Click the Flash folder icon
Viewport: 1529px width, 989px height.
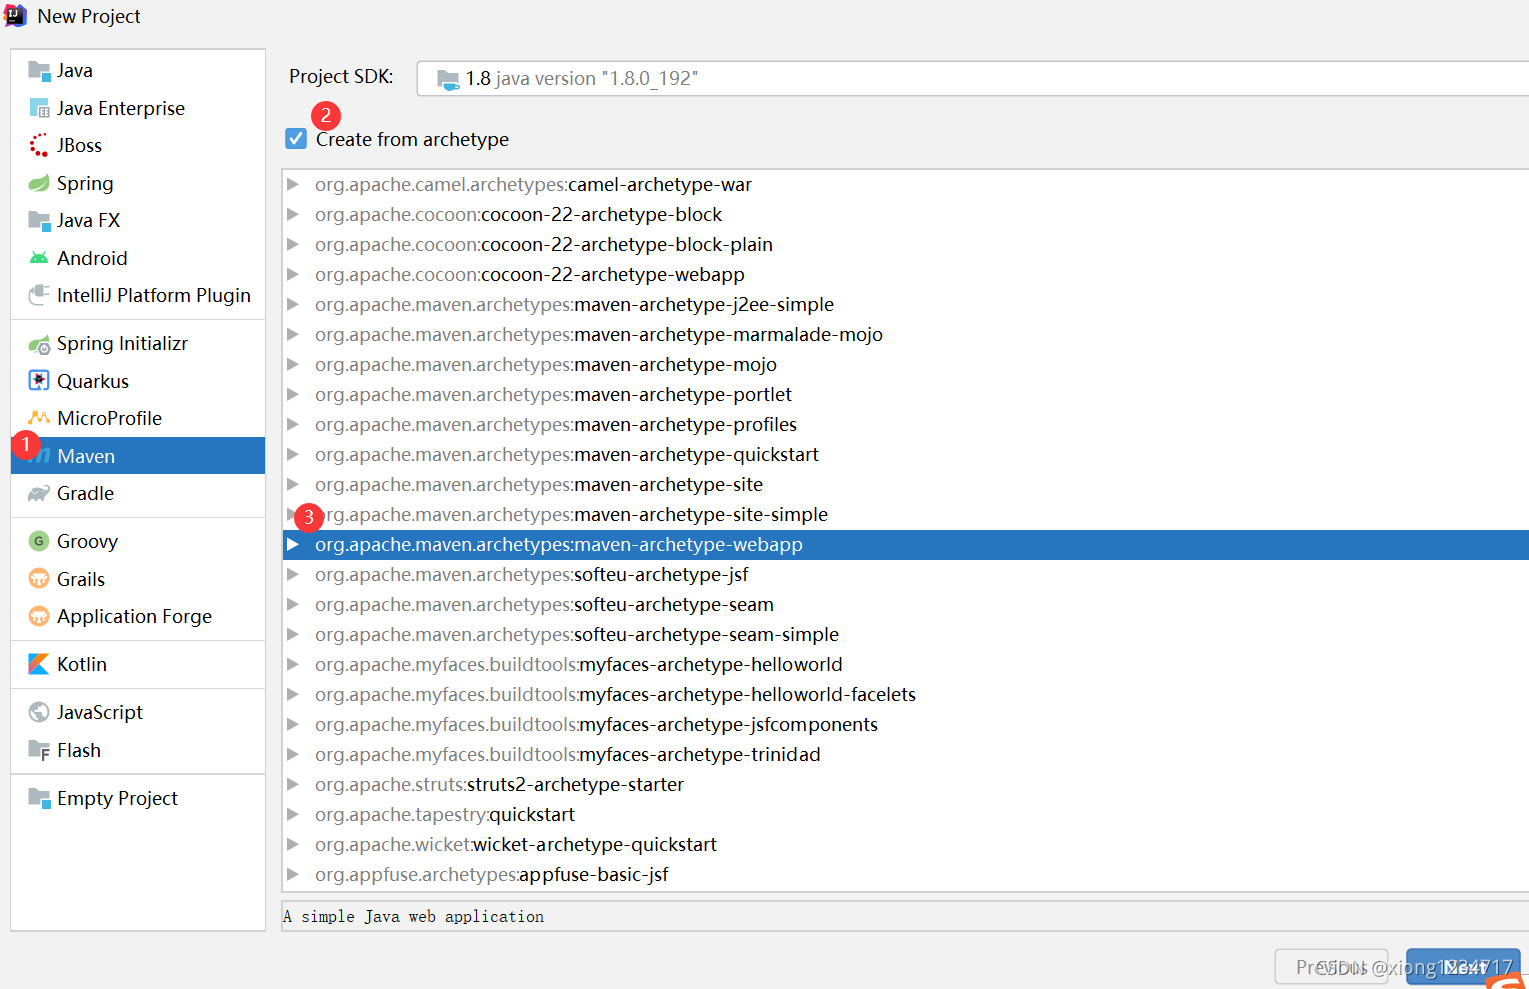tap(39, 750)
